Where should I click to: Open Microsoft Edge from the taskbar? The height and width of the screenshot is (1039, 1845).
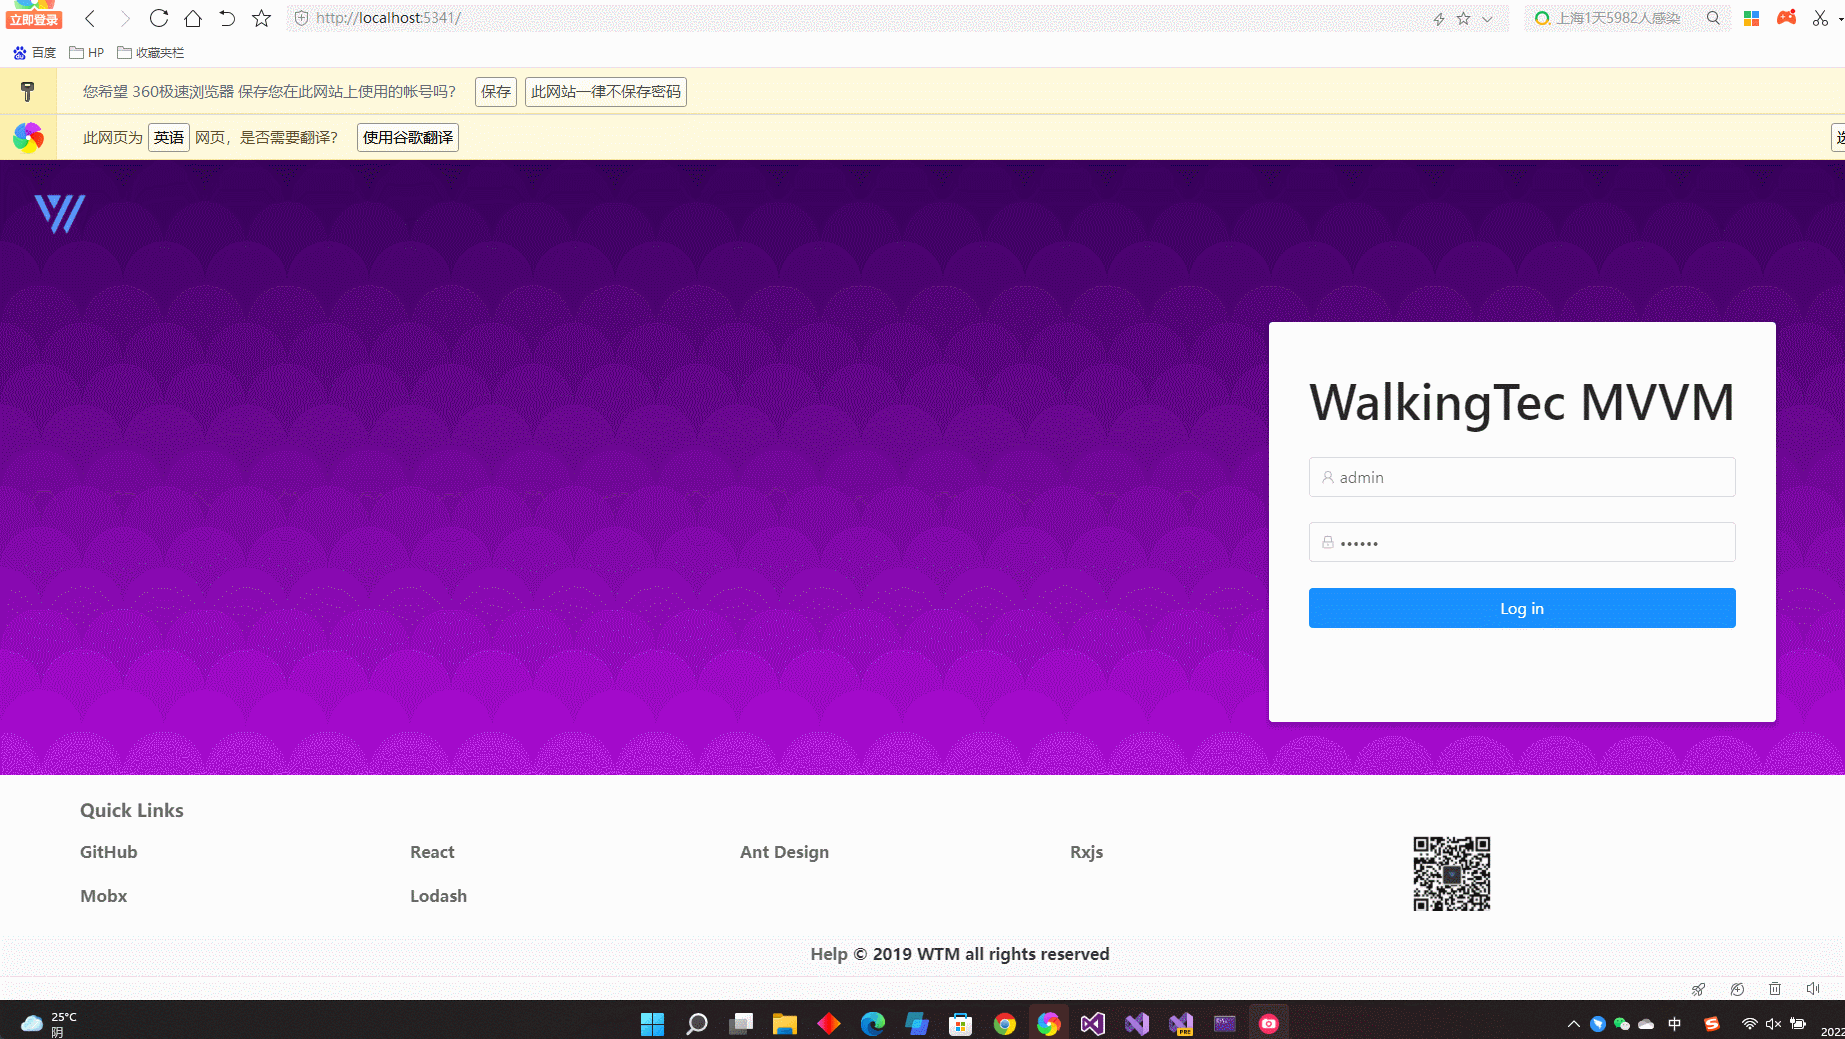coord(873,1024)
